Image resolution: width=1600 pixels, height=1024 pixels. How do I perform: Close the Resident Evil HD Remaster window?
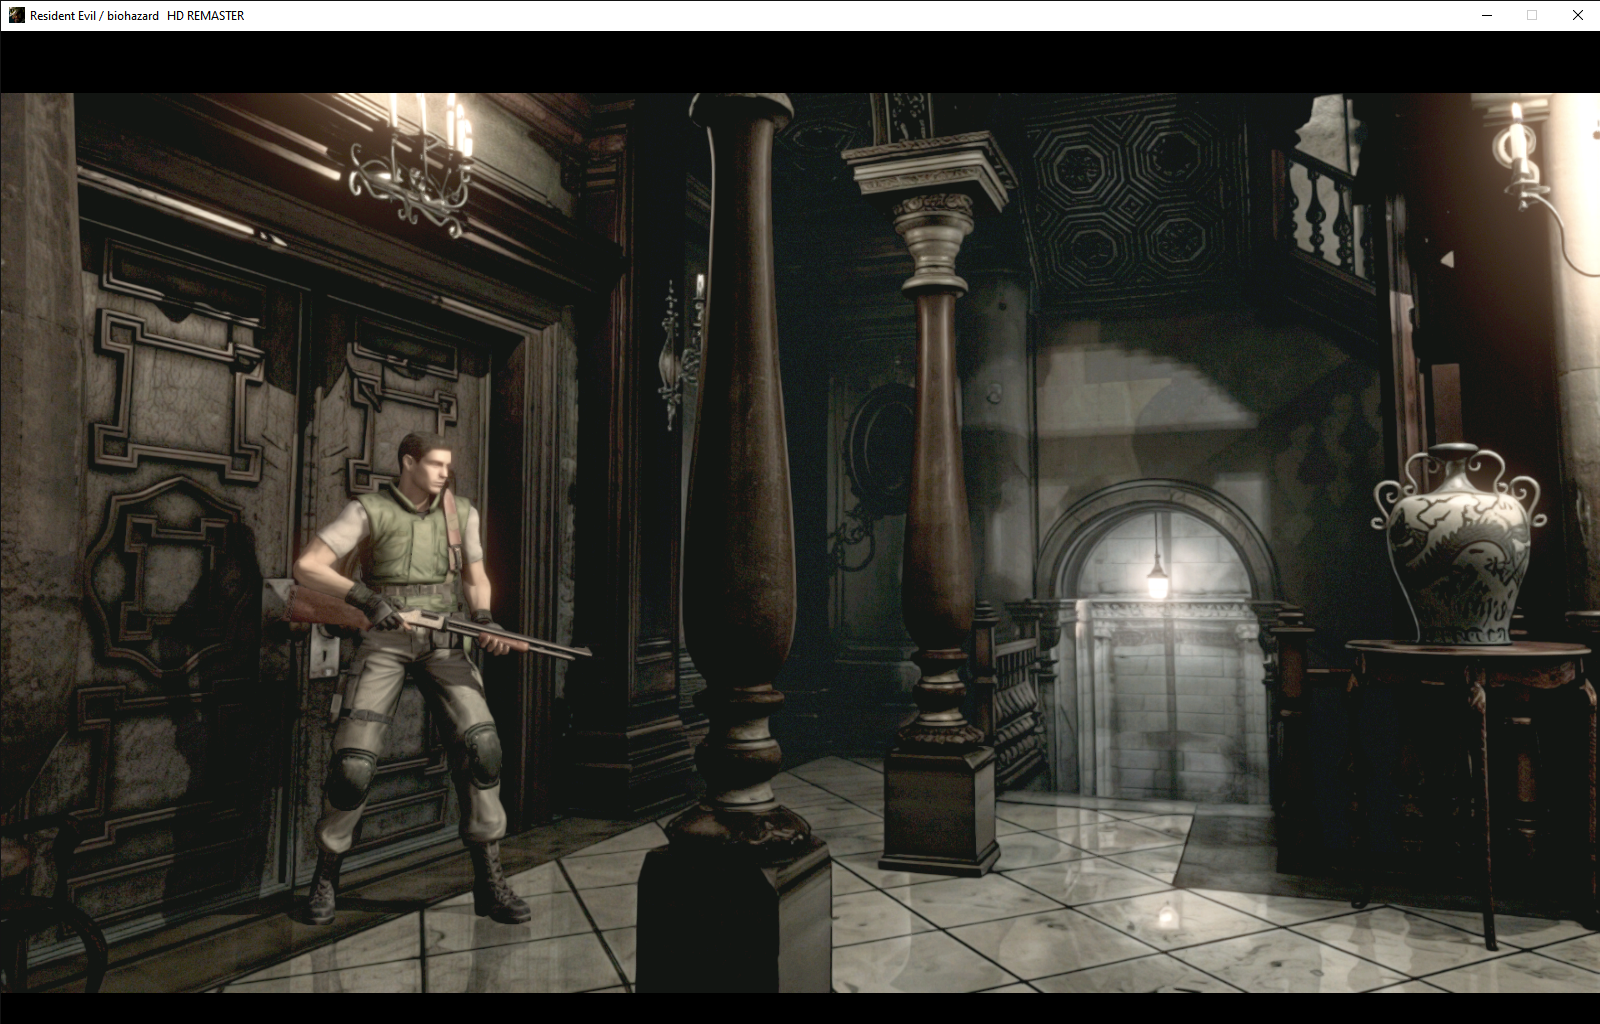coord(1577,15)
